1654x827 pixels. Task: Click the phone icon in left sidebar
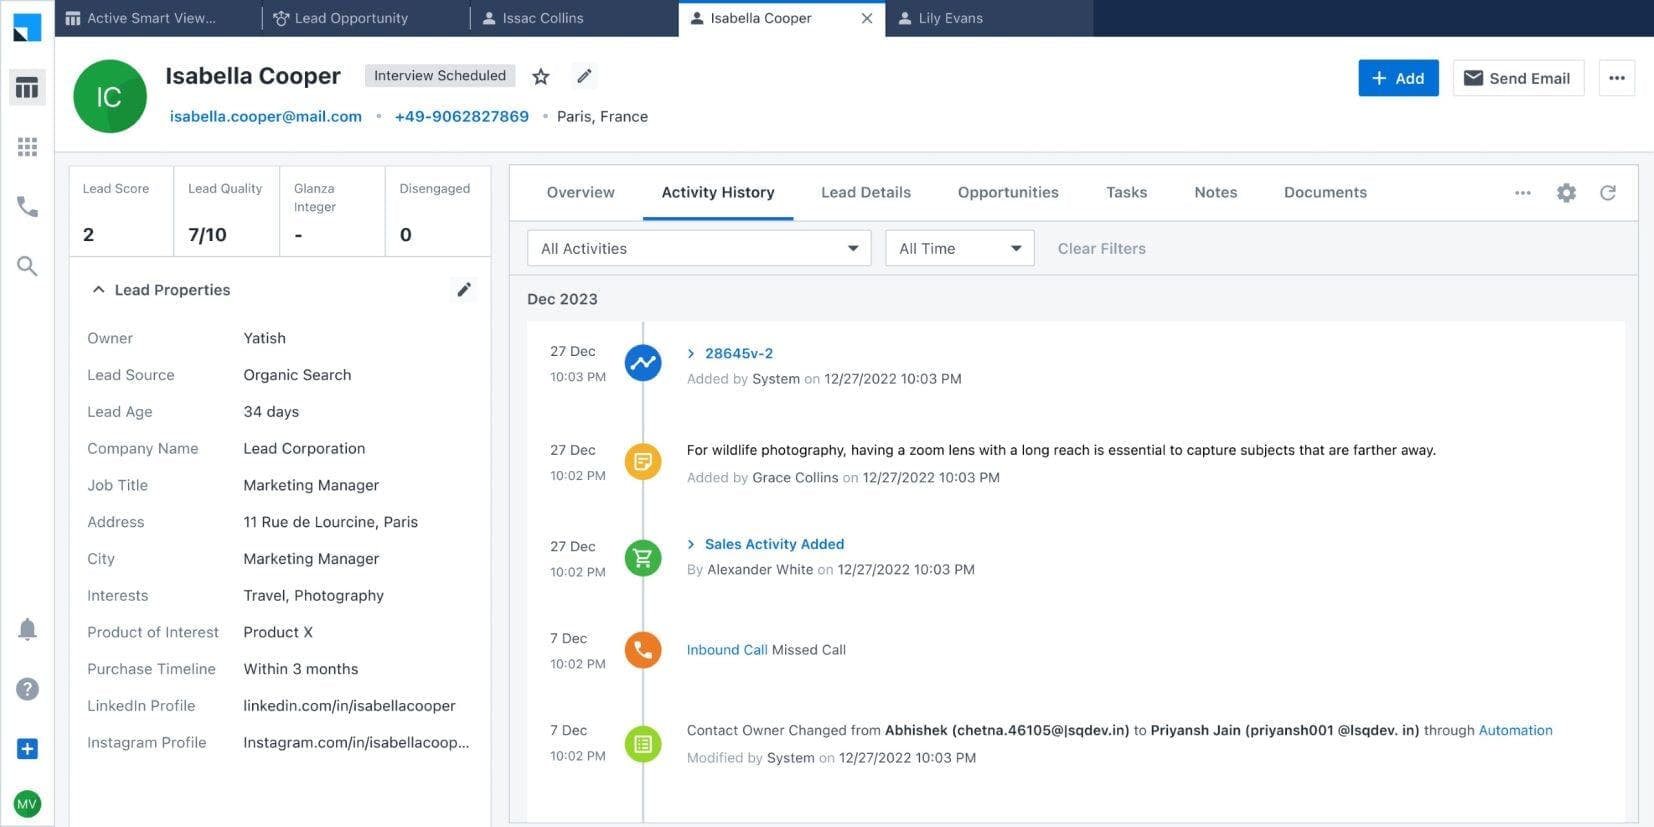27,207
